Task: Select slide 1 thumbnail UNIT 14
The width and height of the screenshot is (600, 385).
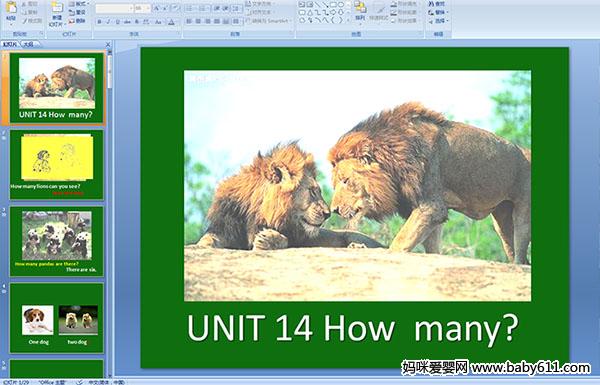Action: [57, 88]
